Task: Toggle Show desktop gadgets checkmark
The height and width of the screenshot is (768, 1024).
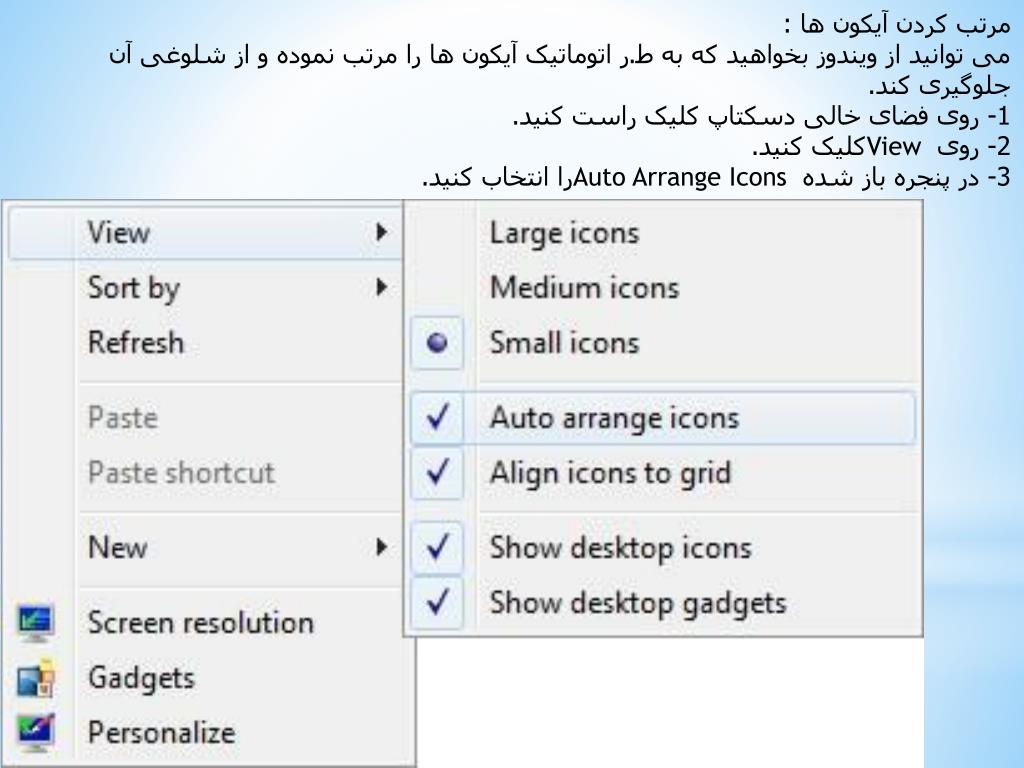Action: [x=437, y=601]
